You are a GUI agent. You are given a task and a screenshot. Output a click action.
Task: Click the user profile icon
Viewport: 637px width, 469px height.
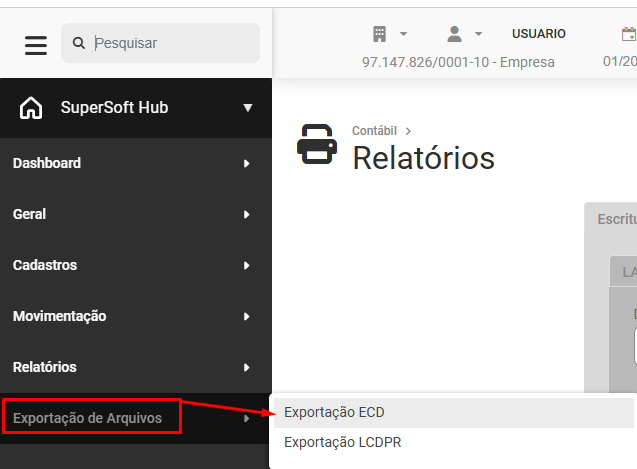tap(454, 34)
